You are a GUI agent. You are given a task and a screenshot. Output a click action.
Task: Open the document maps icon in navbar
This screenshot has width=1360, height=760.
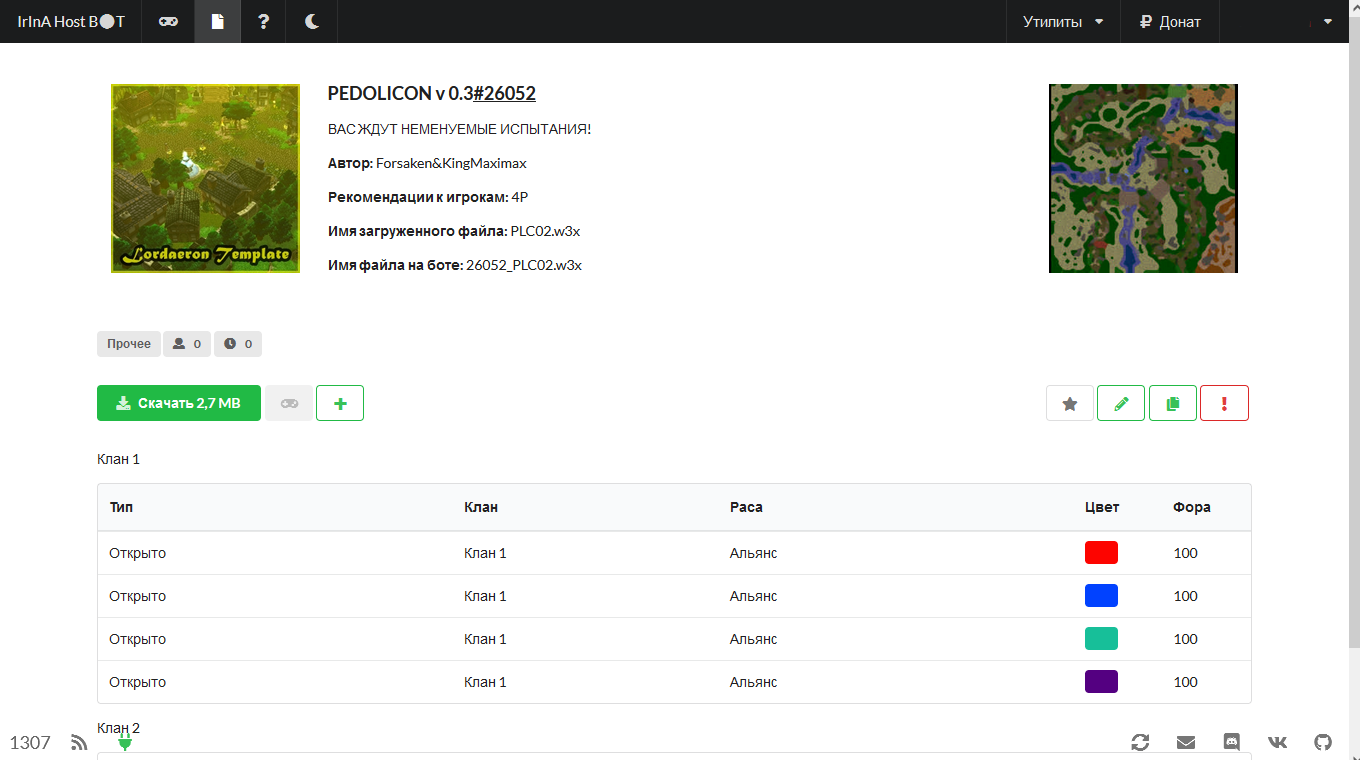pos(217,21)
